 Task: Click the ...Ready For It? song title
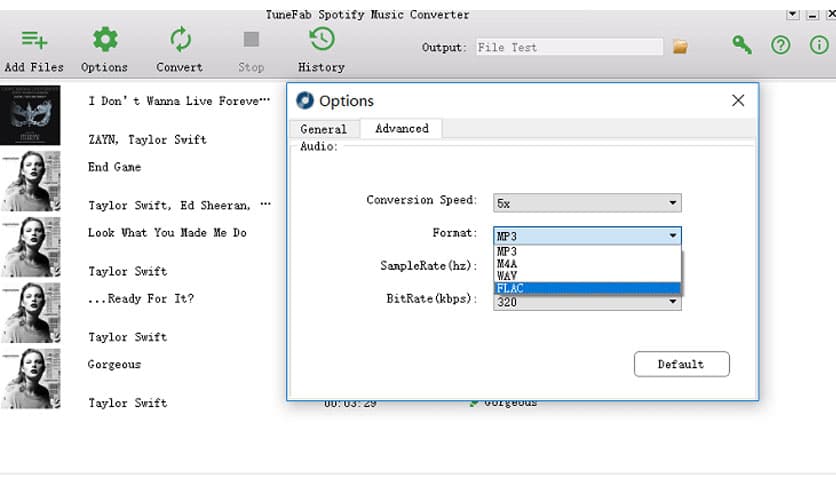(141, 299)
